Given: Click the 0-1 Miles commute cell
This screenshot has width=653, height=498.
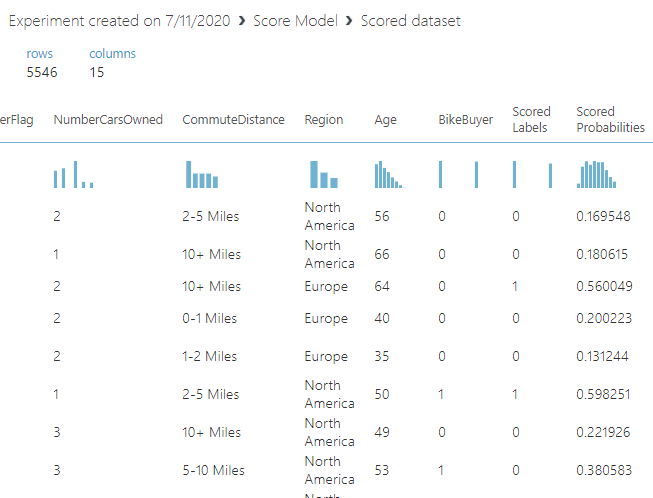Looking at the screenshot, I should [x=210, y=319].
